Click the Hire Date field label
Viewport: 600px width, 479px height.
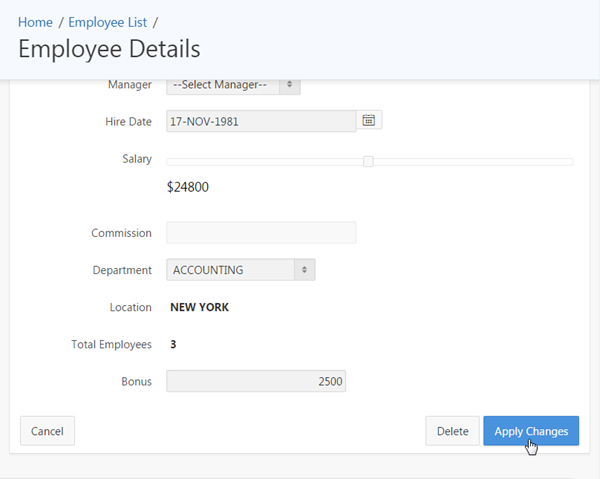[128, 122]
